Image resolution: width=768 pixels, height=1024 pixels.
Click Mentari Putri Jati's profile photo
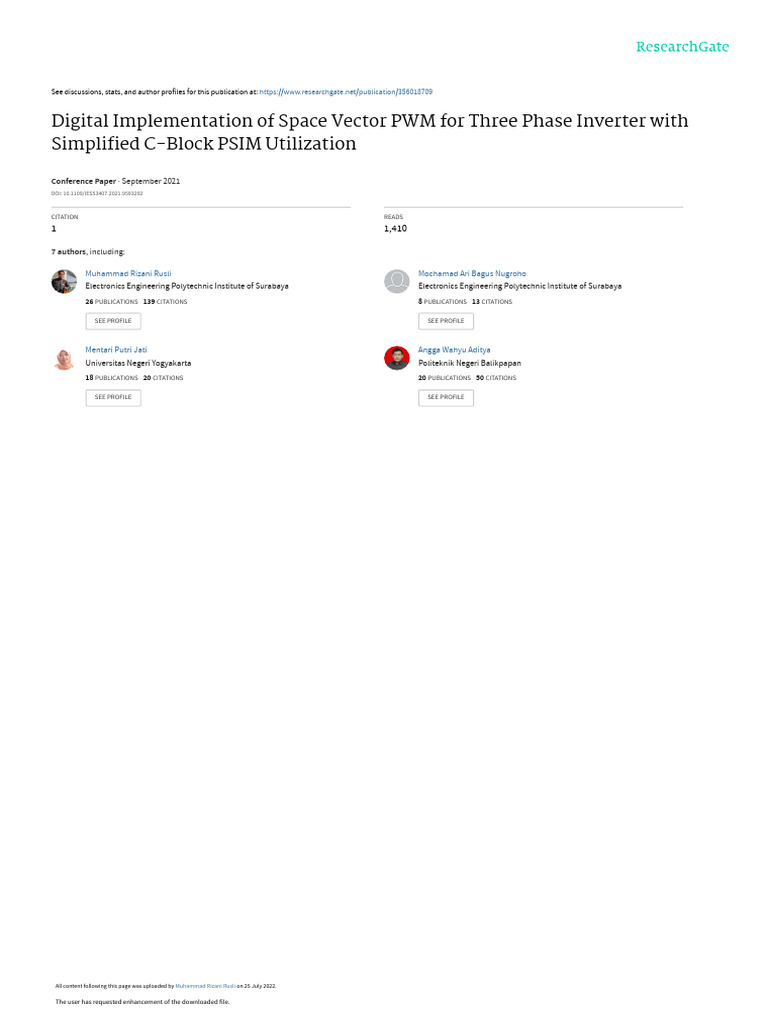64,359
